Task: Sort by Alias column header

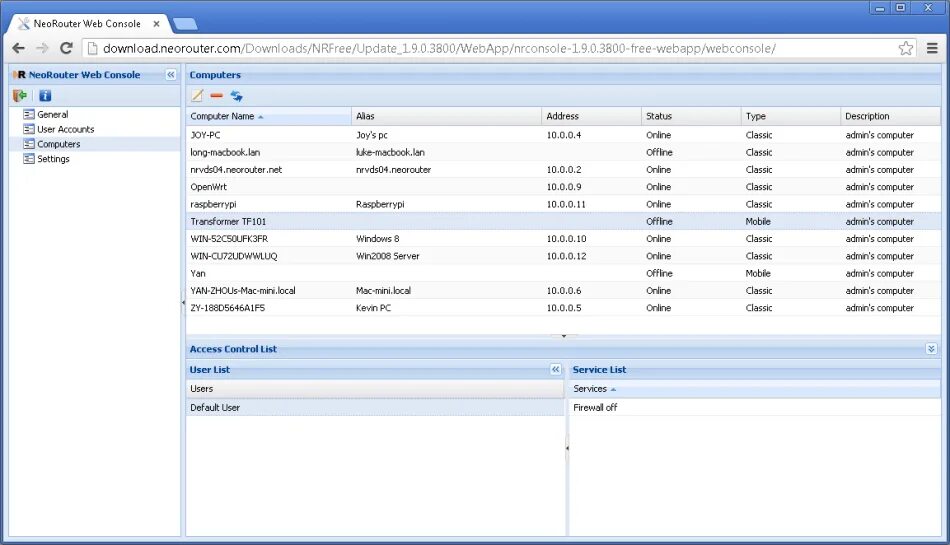Action: point(446,116)
